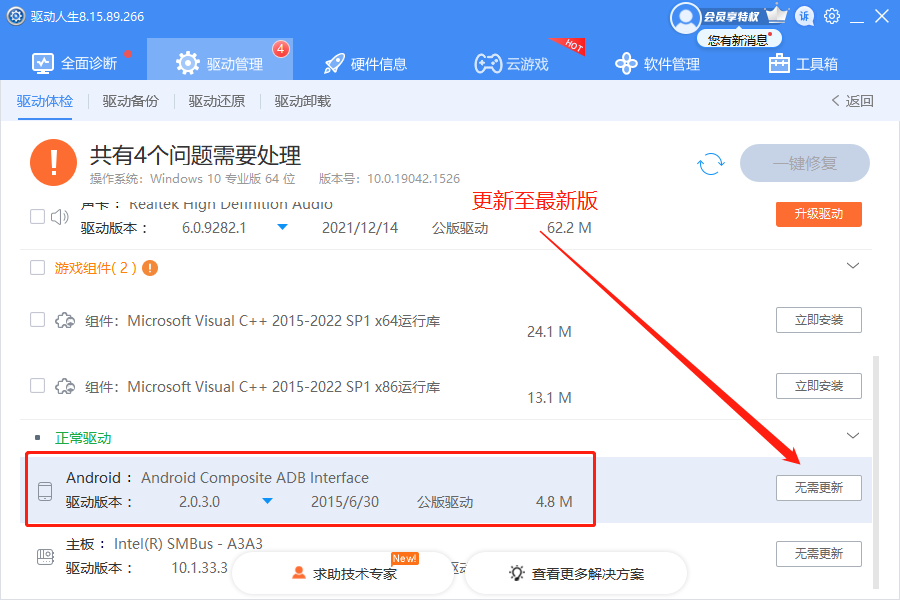Collapse the 游戏组件 section
Image resolution: width=900 pixels, height=600 pixels.
tap(853, 265)
